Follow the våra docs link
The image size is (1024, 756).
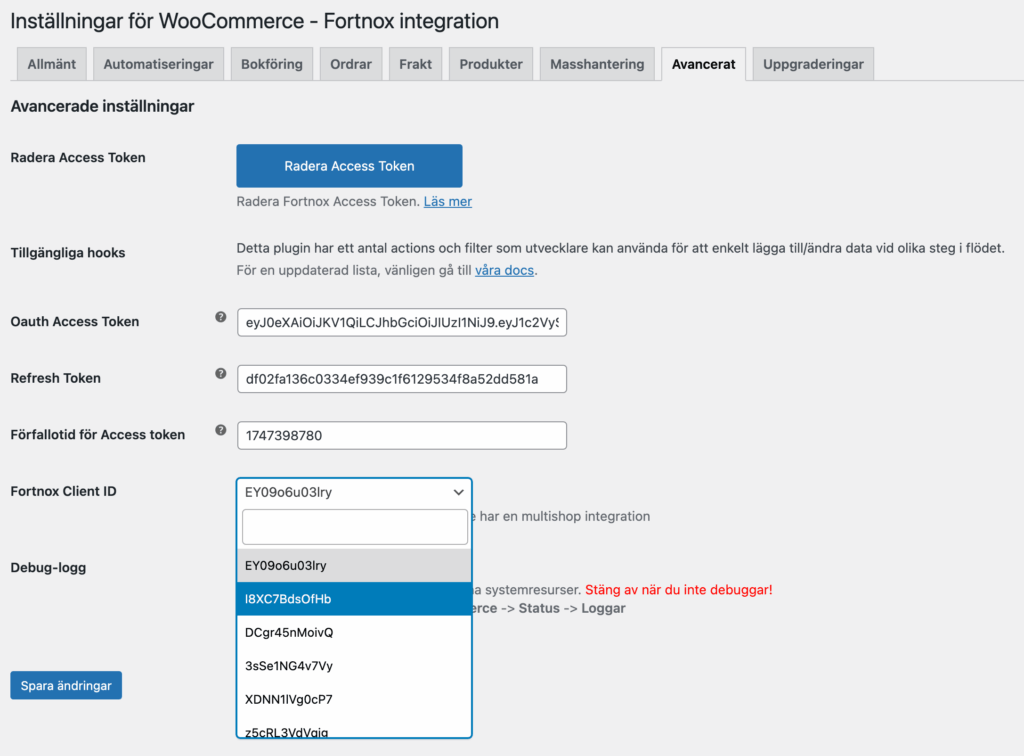click(505, 270)
